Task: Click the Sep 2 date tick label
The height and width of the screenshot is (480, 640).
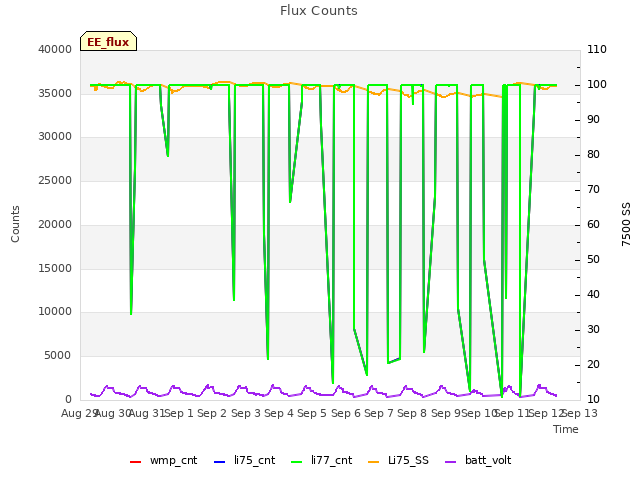Action: pos(212,413)
